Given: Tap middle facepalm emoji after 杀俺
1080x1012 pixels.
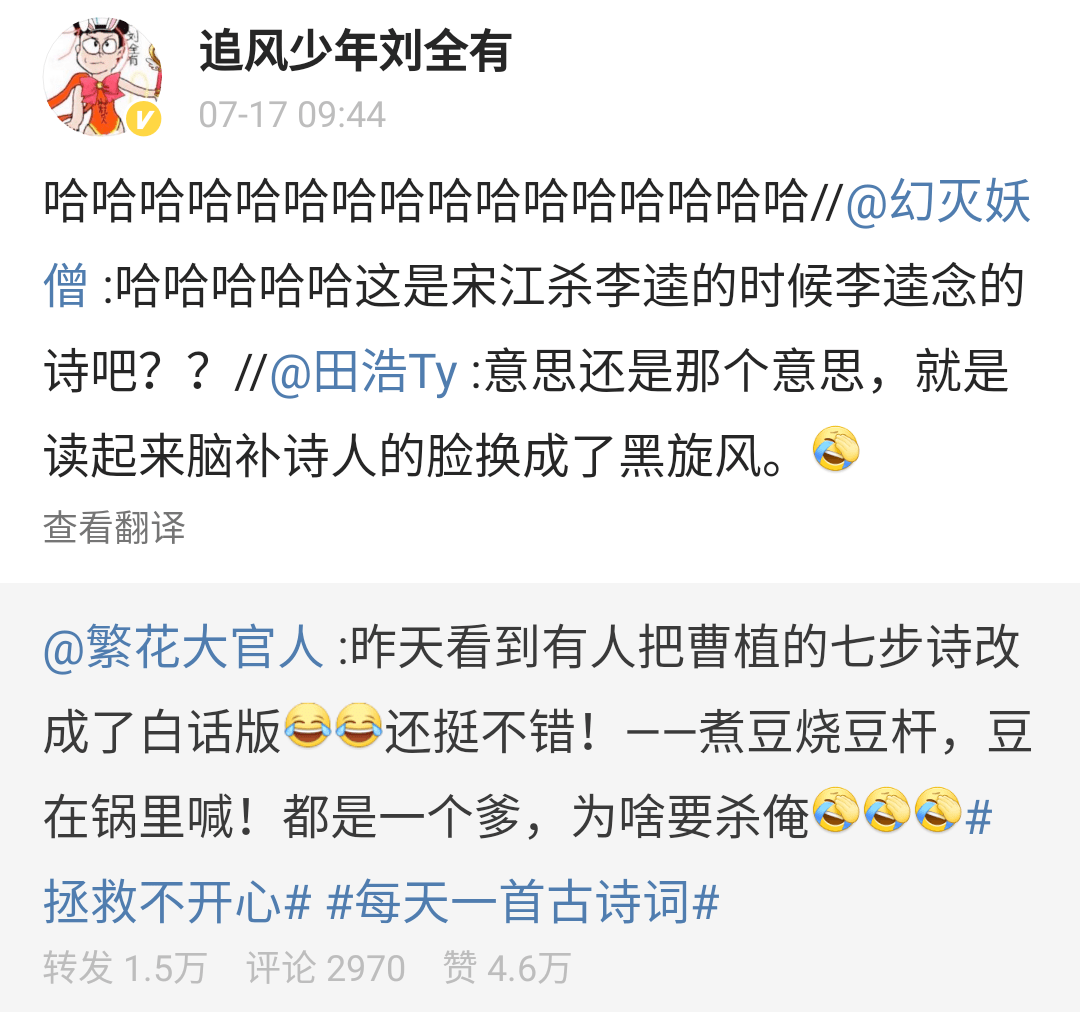Looking at the screenshot, I should tap(887, 810).
